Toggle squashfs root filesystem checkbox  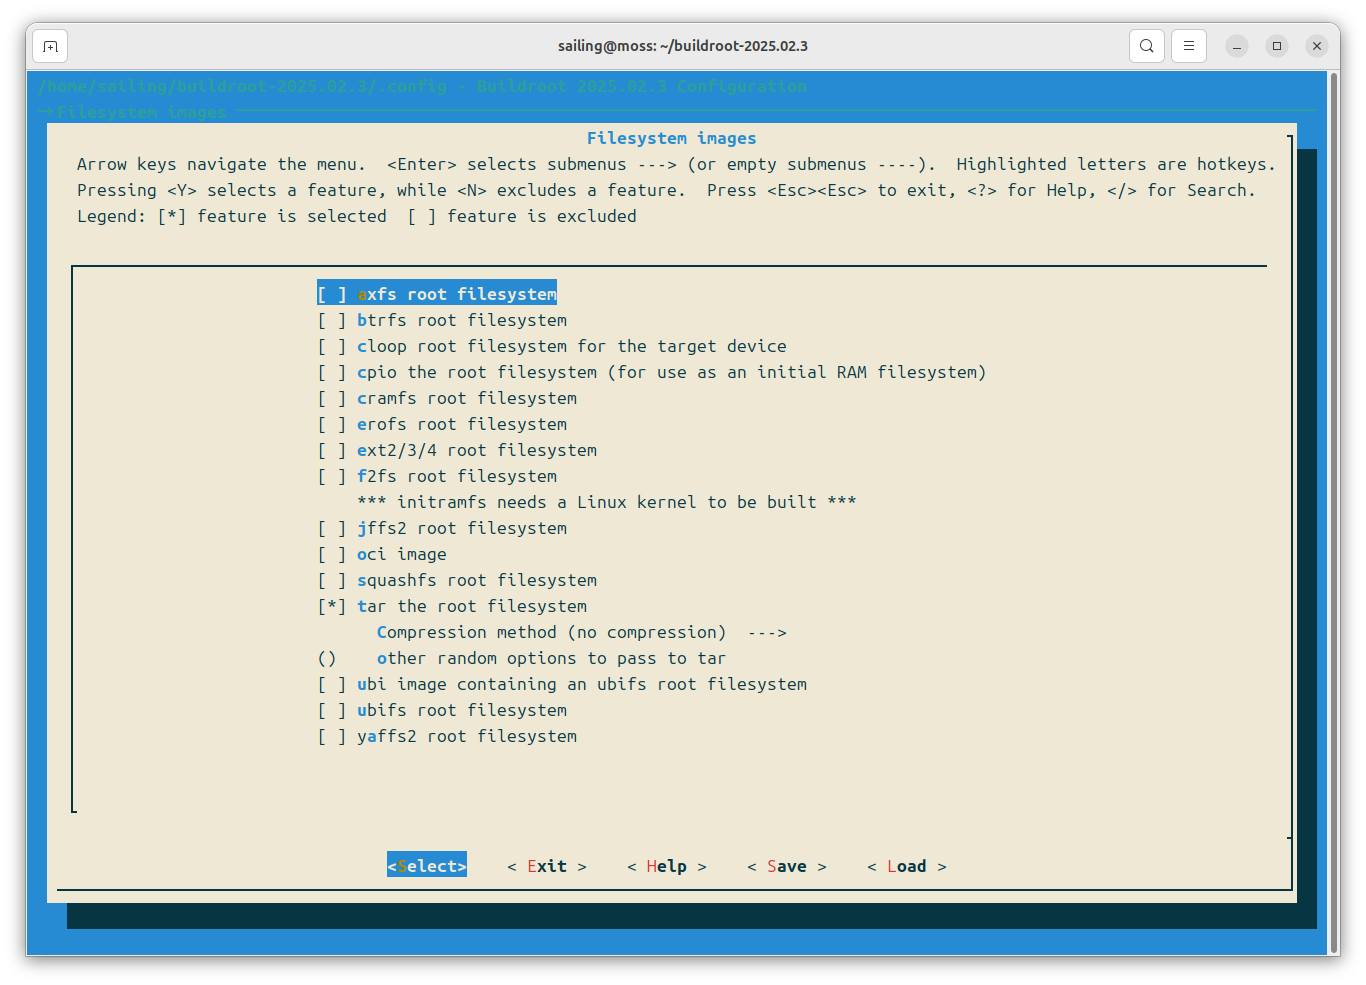point(332,581)
